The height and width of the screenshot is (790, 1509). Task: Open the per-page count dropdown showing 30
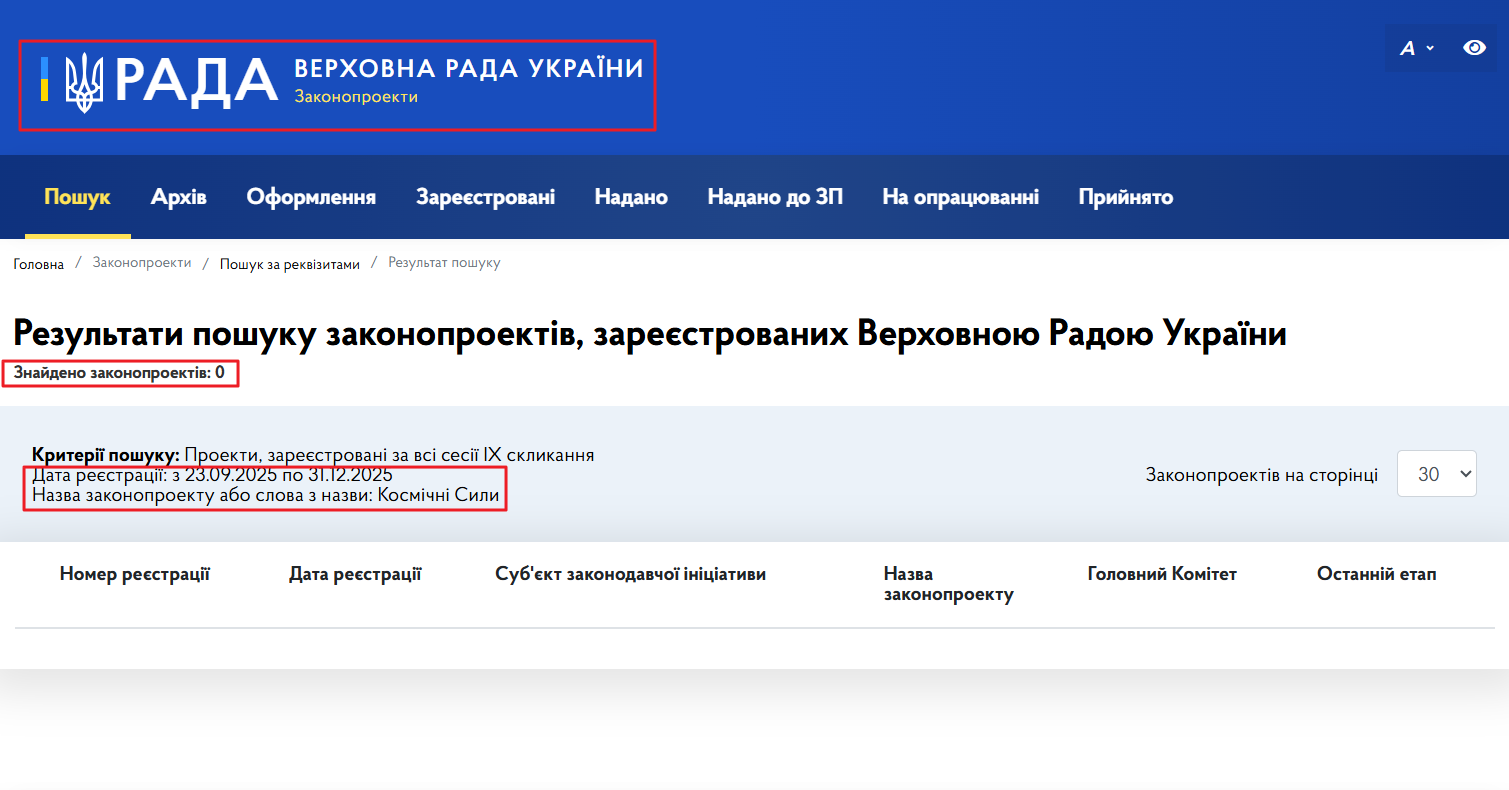point(1437,474)
